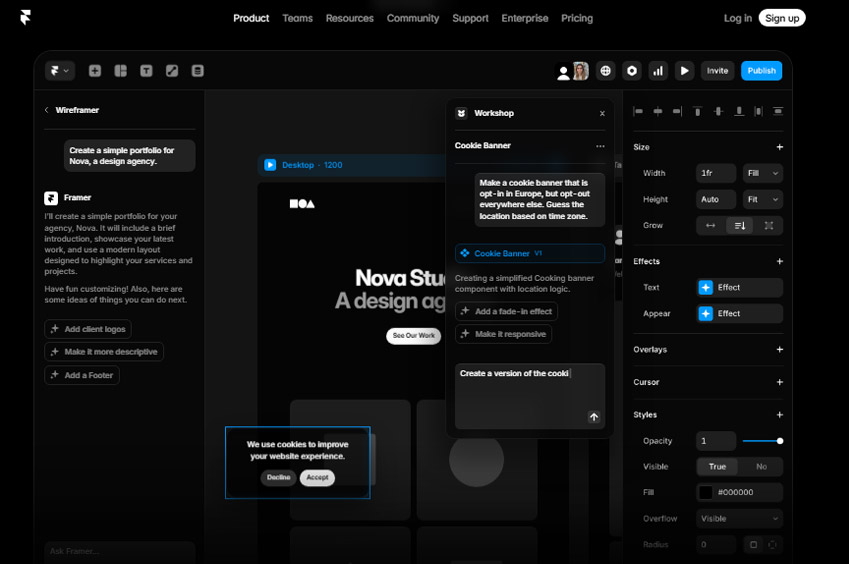Go back from the Wireframer panel
The width and height of the screenshot is (849, 564).
[47, 110]
